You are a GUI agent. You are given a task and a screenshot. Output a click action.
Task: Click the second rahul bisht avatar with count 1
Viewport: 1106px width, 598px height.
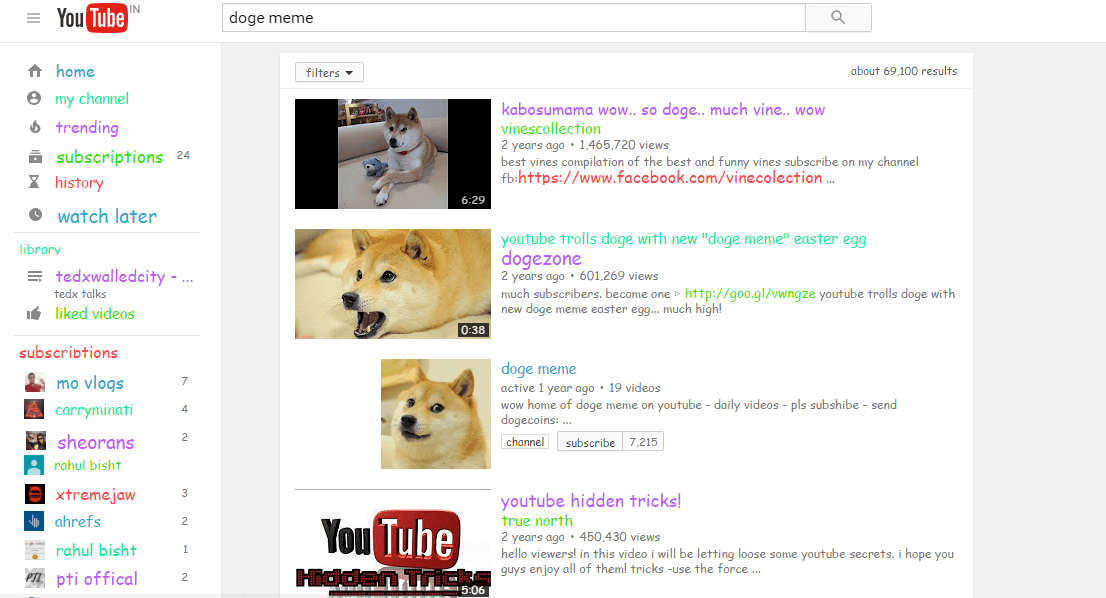click(x=35, y=549)
